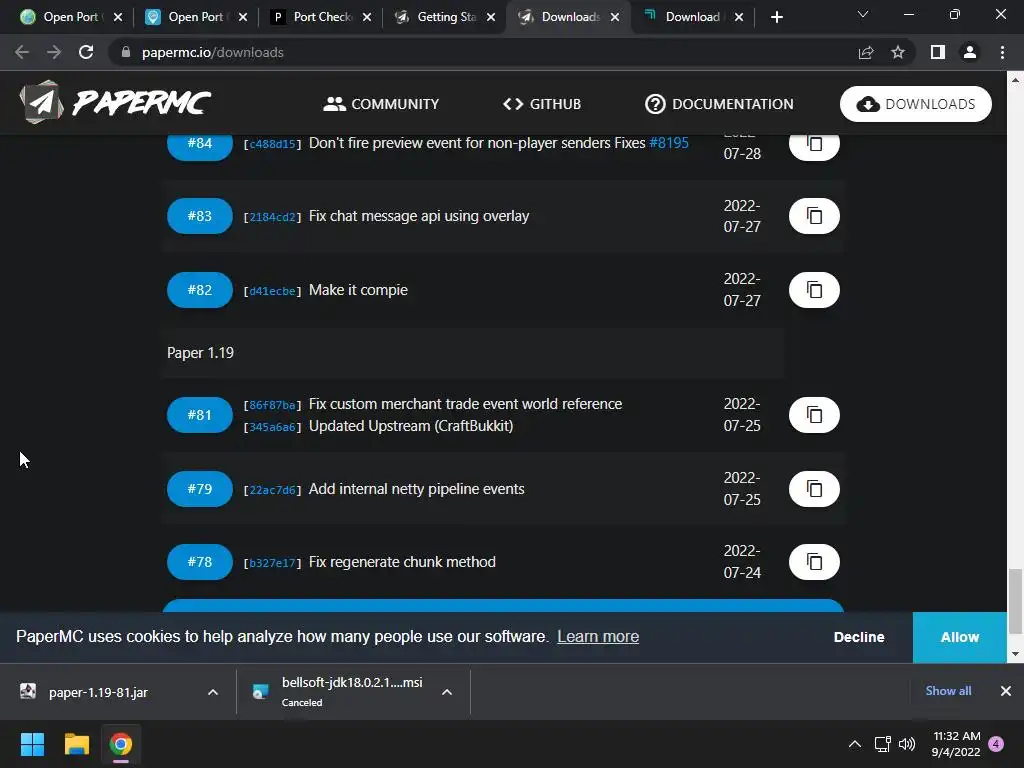
Task: Open commit b327e17 link
Action: (x=272, y=563)
